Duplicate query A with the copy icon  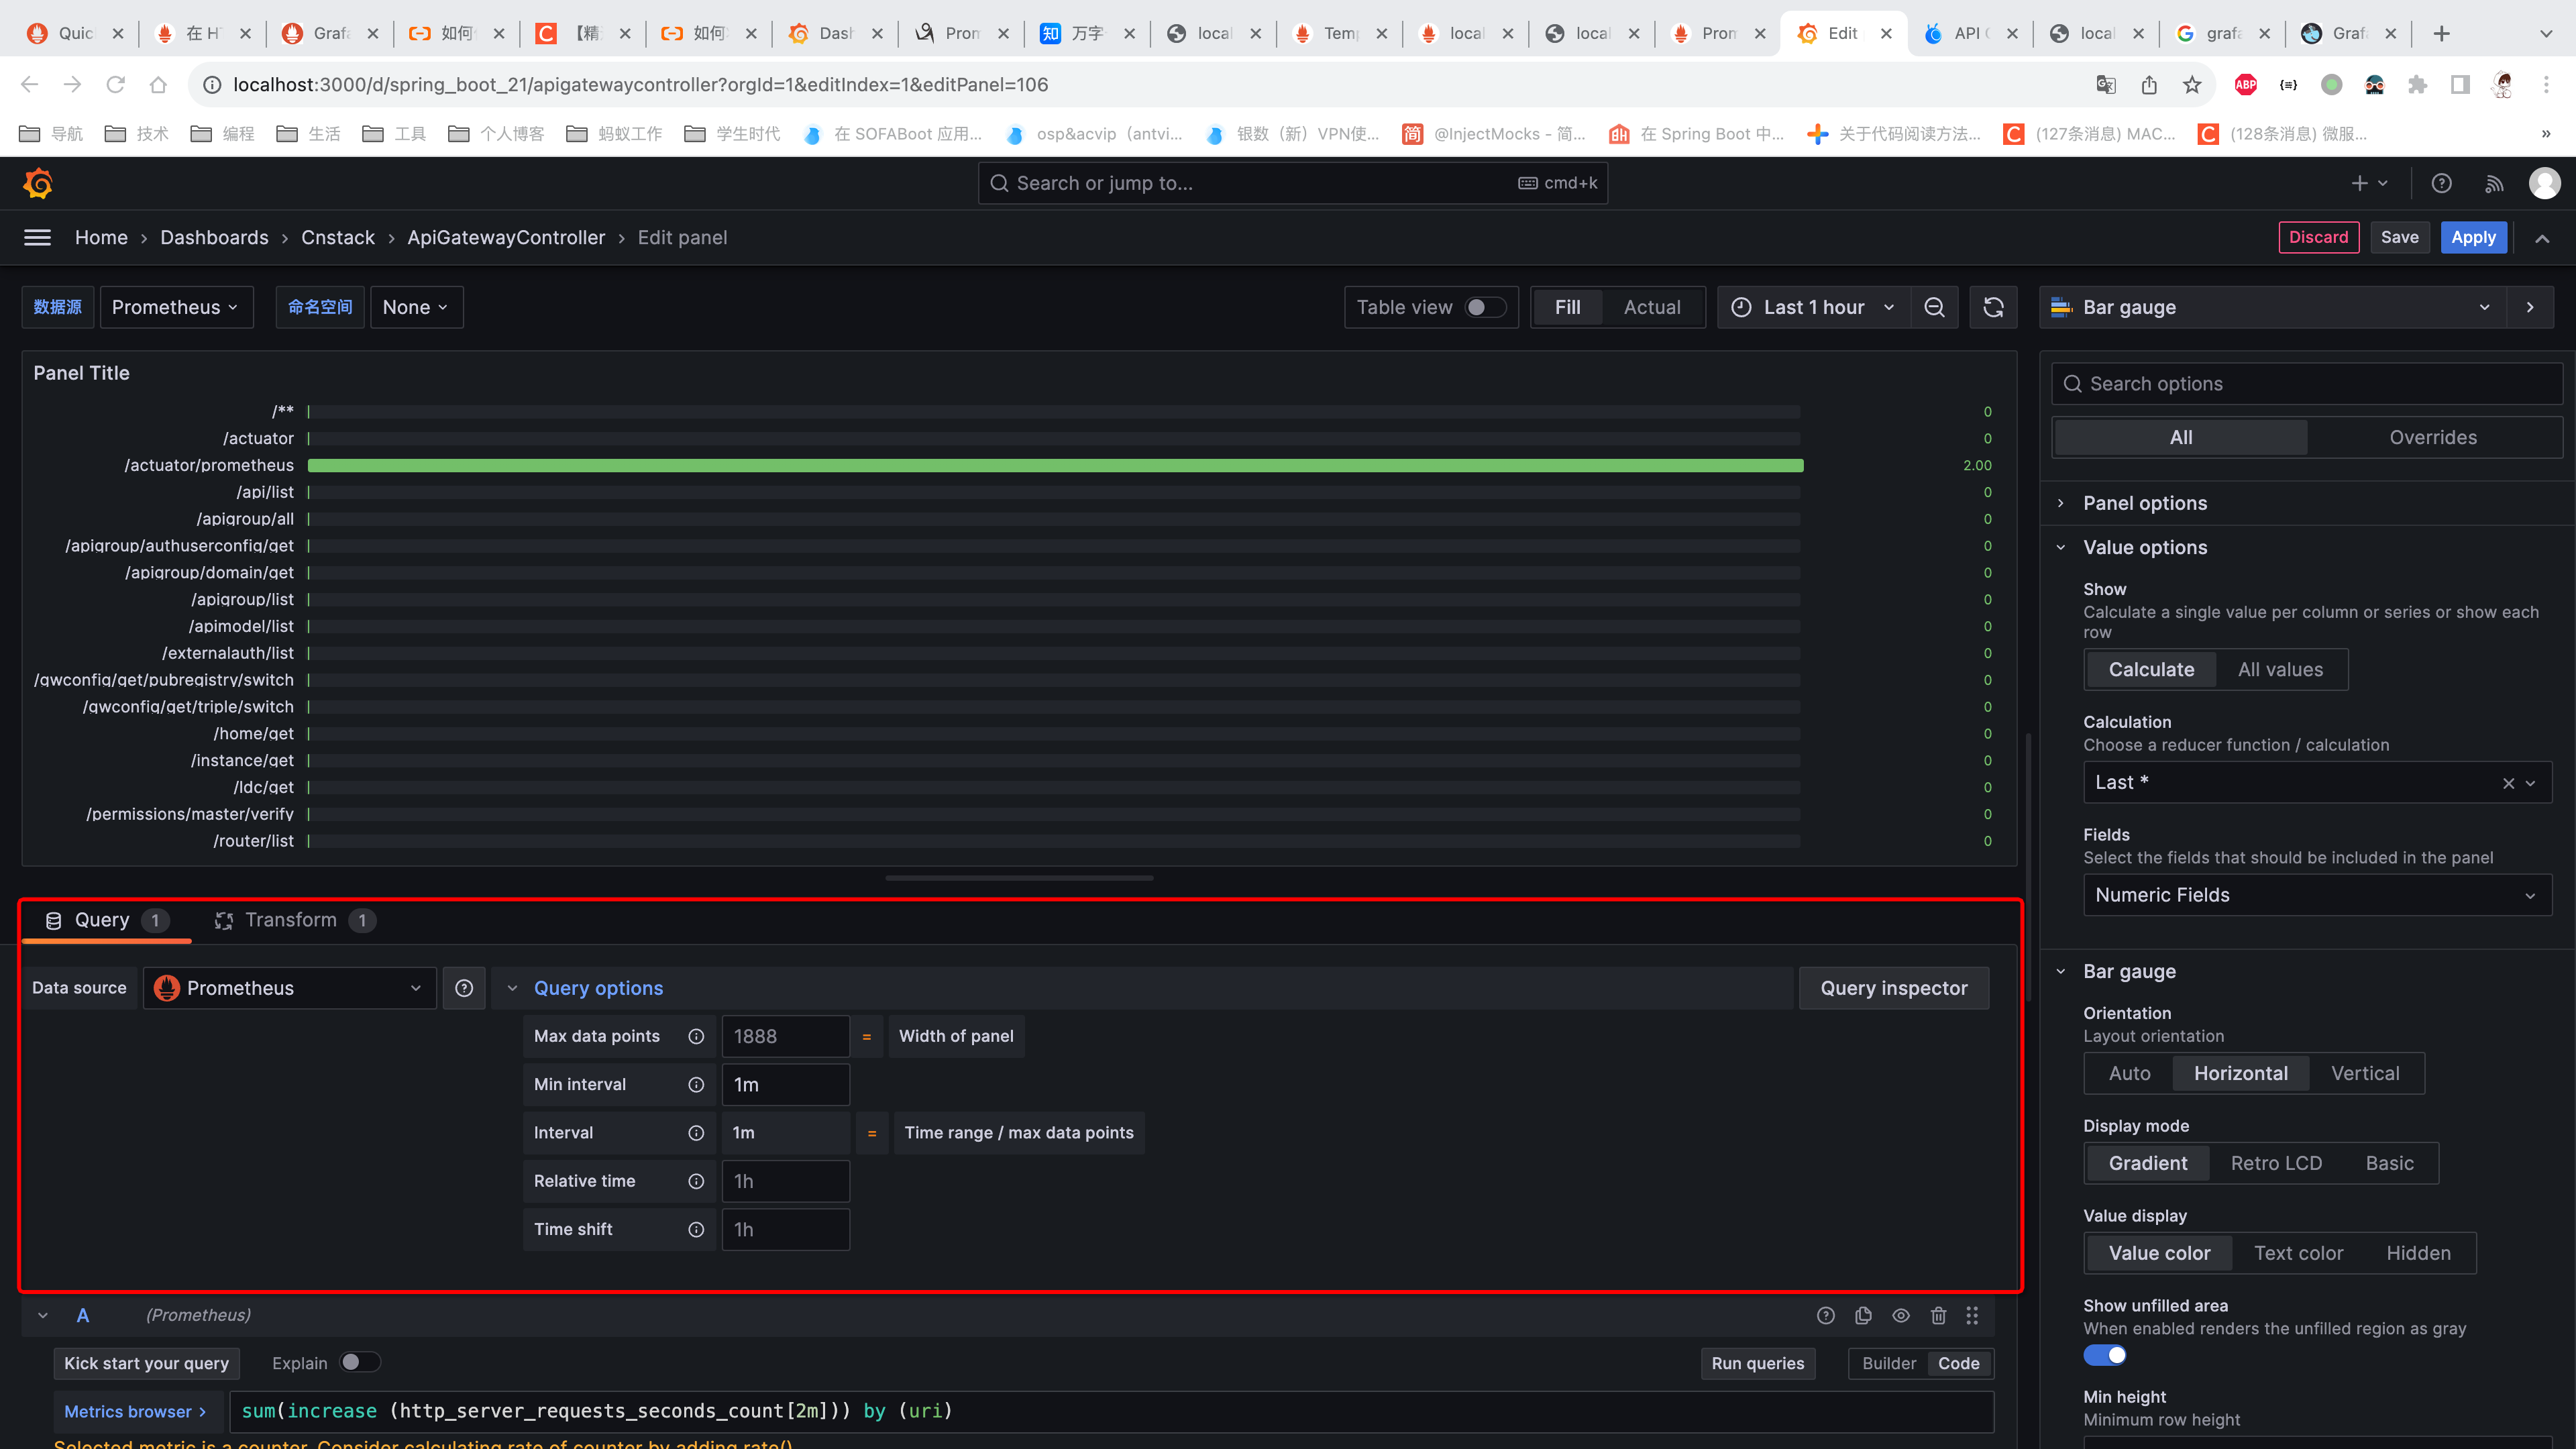click(x=1863, y=1315)
